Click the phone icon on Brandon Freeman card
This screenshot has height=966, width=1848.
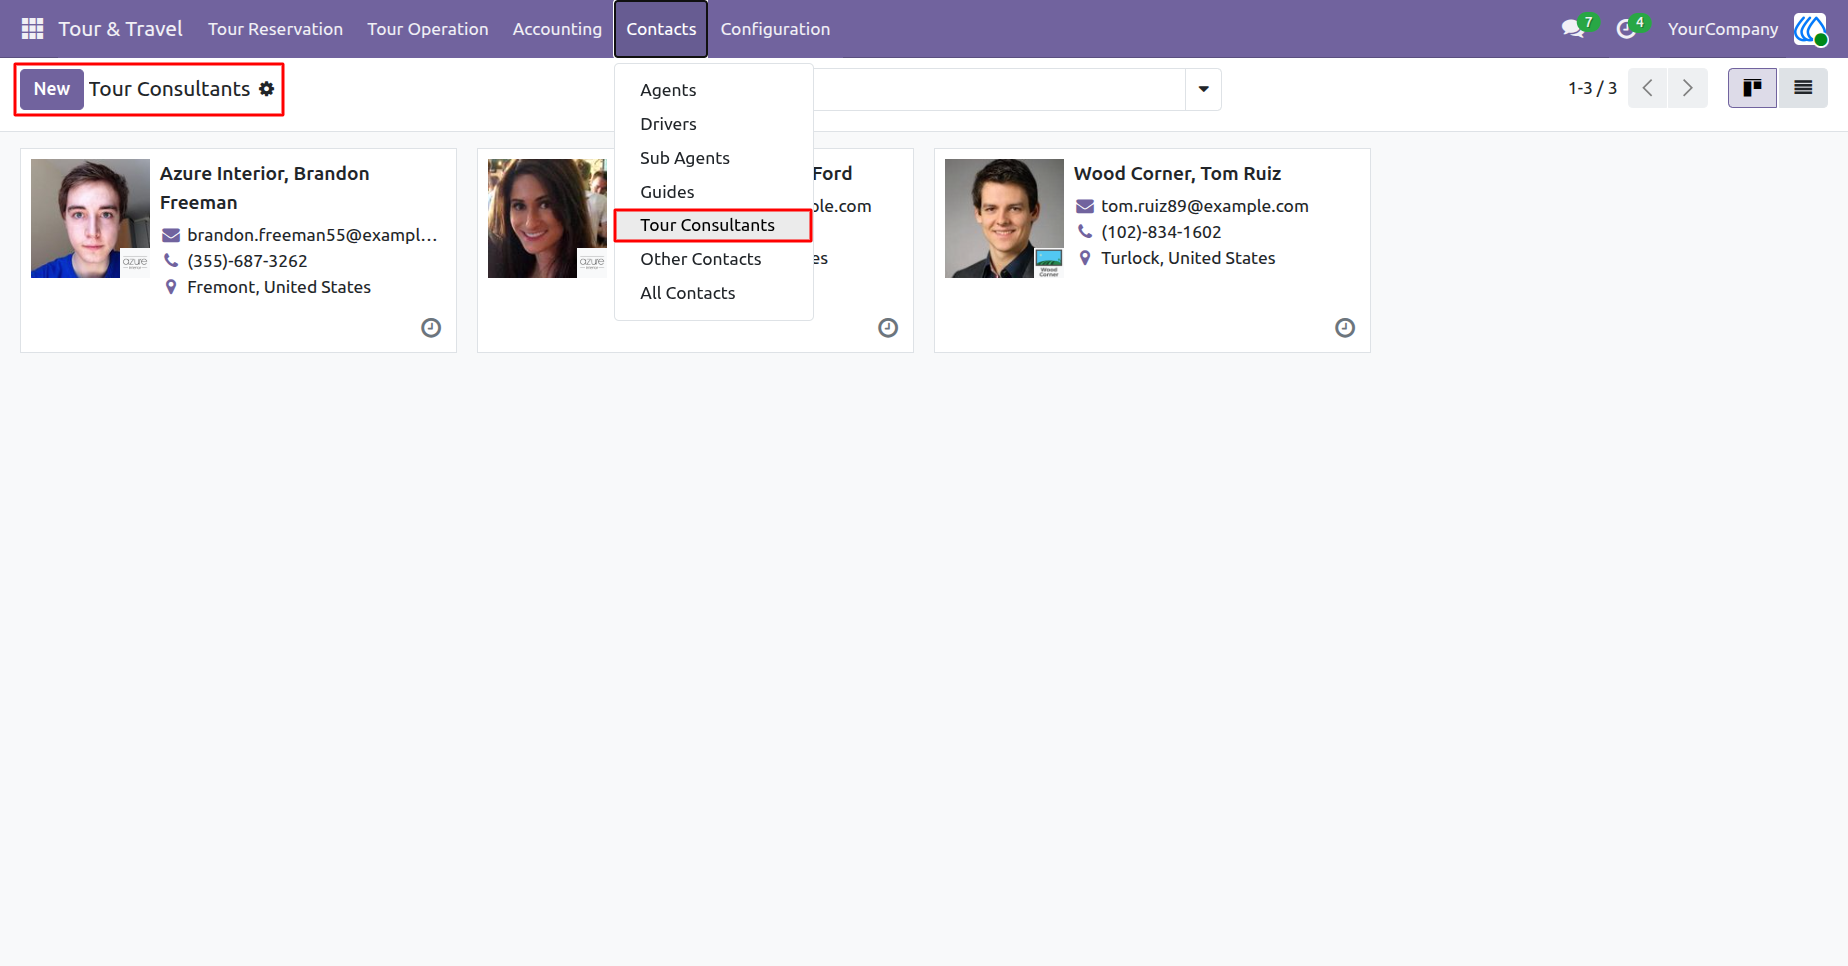coord(171,261)
